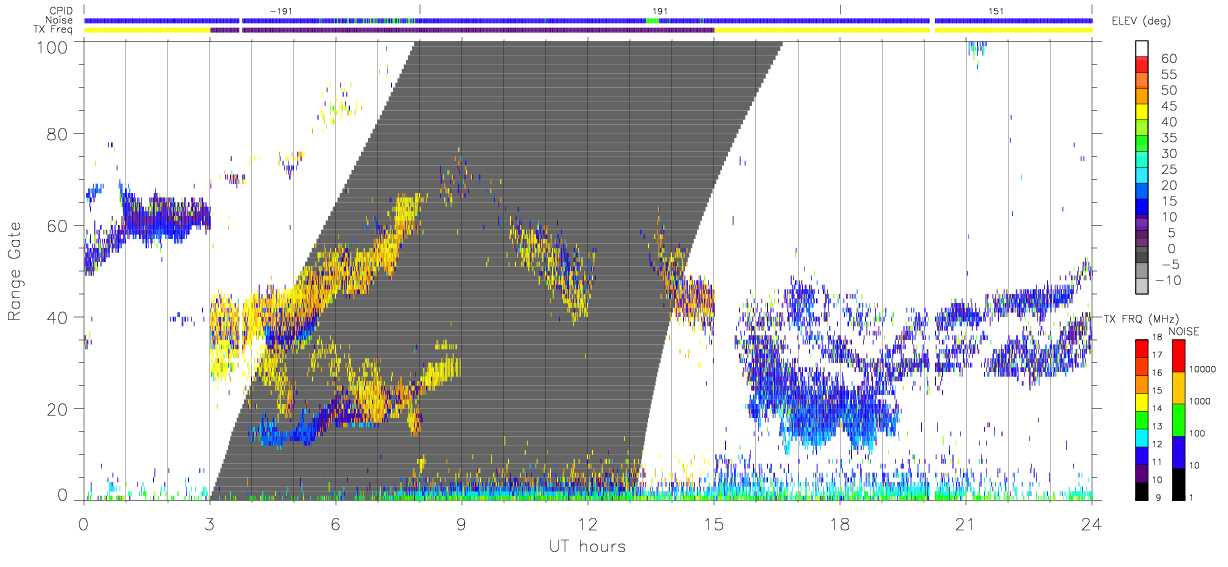1228x567 pixels.
Task: Click the 20 tick label on Range Gate axis
Action: [59, 409]
